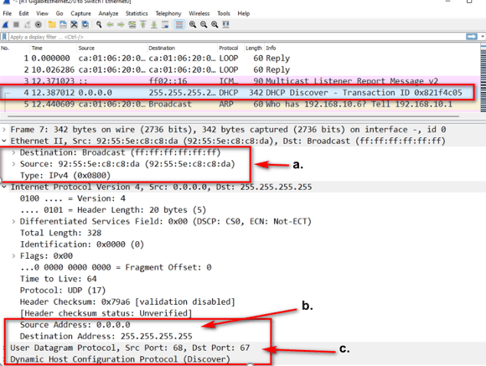Select User Datagram Protocol row
The image size is (486, 366).
click(130, 348)
